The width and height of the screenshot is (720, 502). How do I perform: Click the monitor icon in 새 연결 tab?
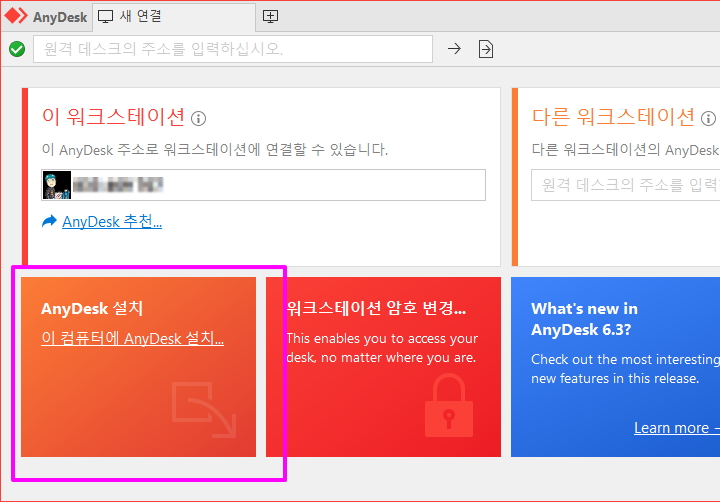pos(105,17)
